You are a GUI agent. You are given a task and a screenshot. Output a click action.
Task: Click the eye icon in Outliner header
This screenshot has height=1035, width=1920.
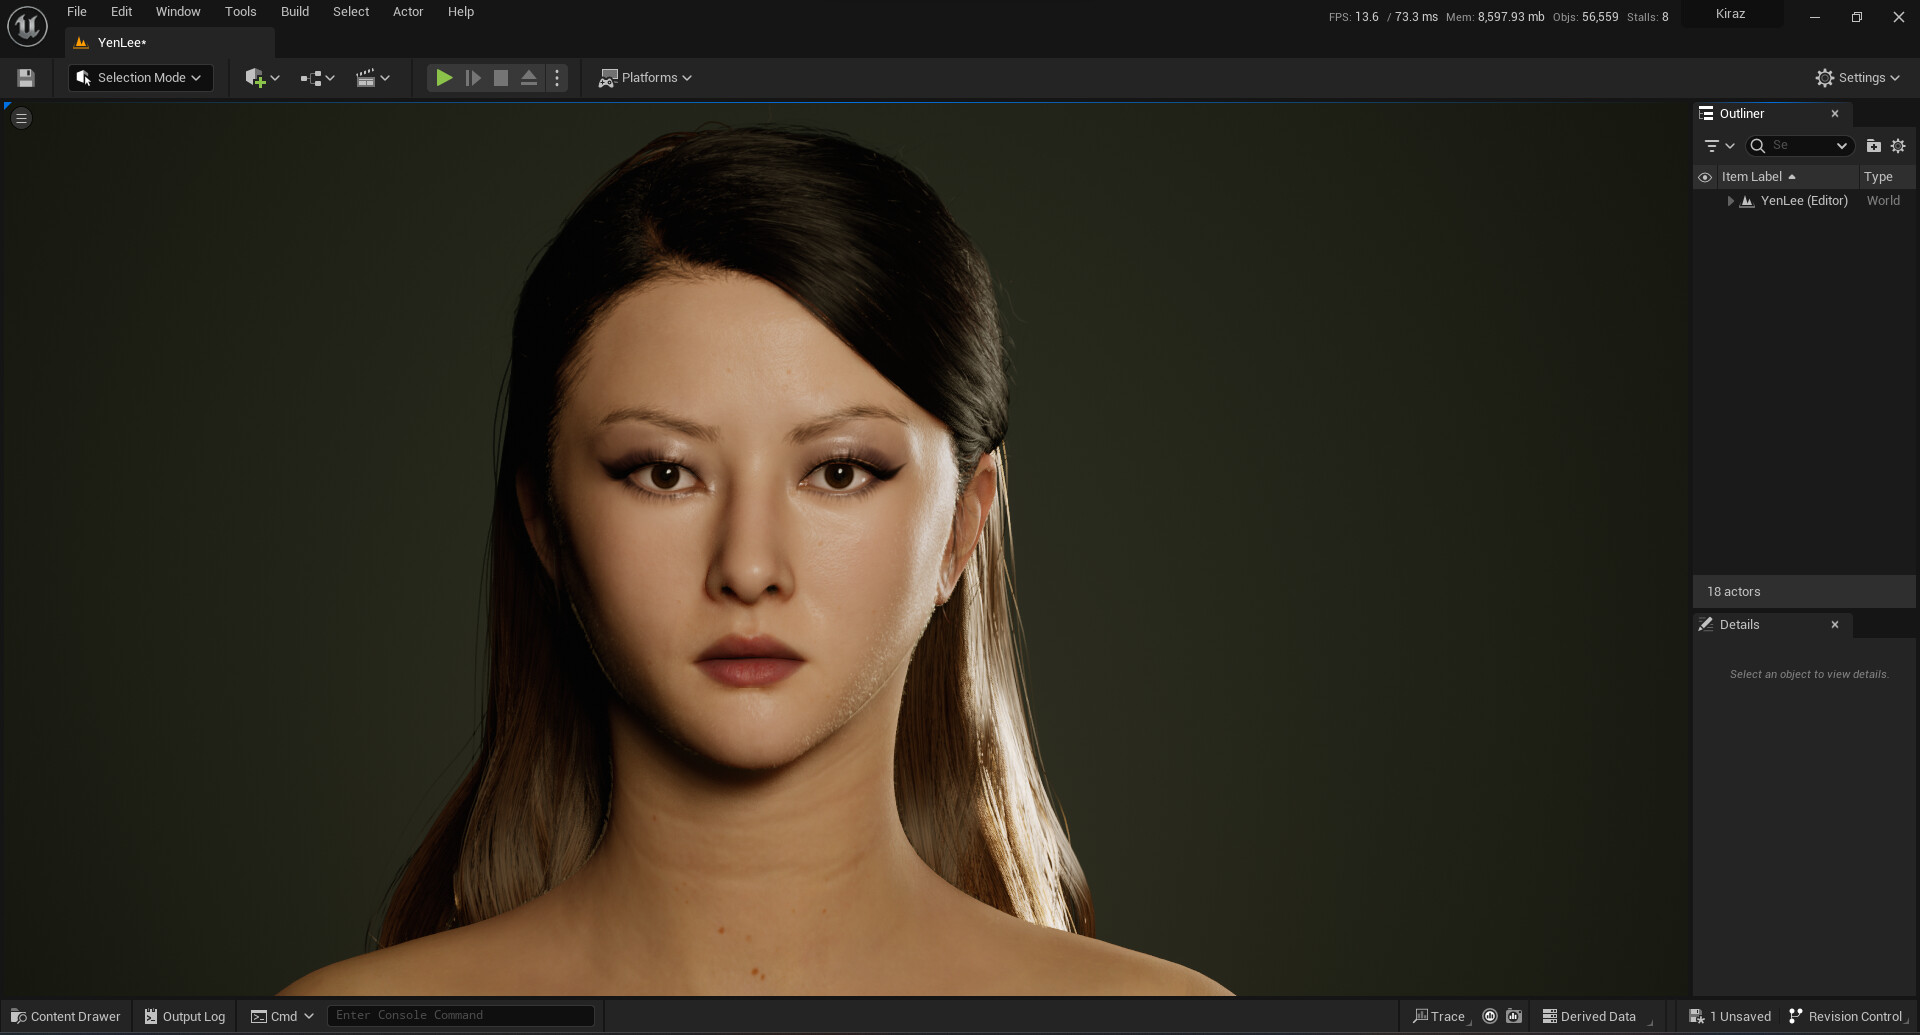[x=1705, y=176]
